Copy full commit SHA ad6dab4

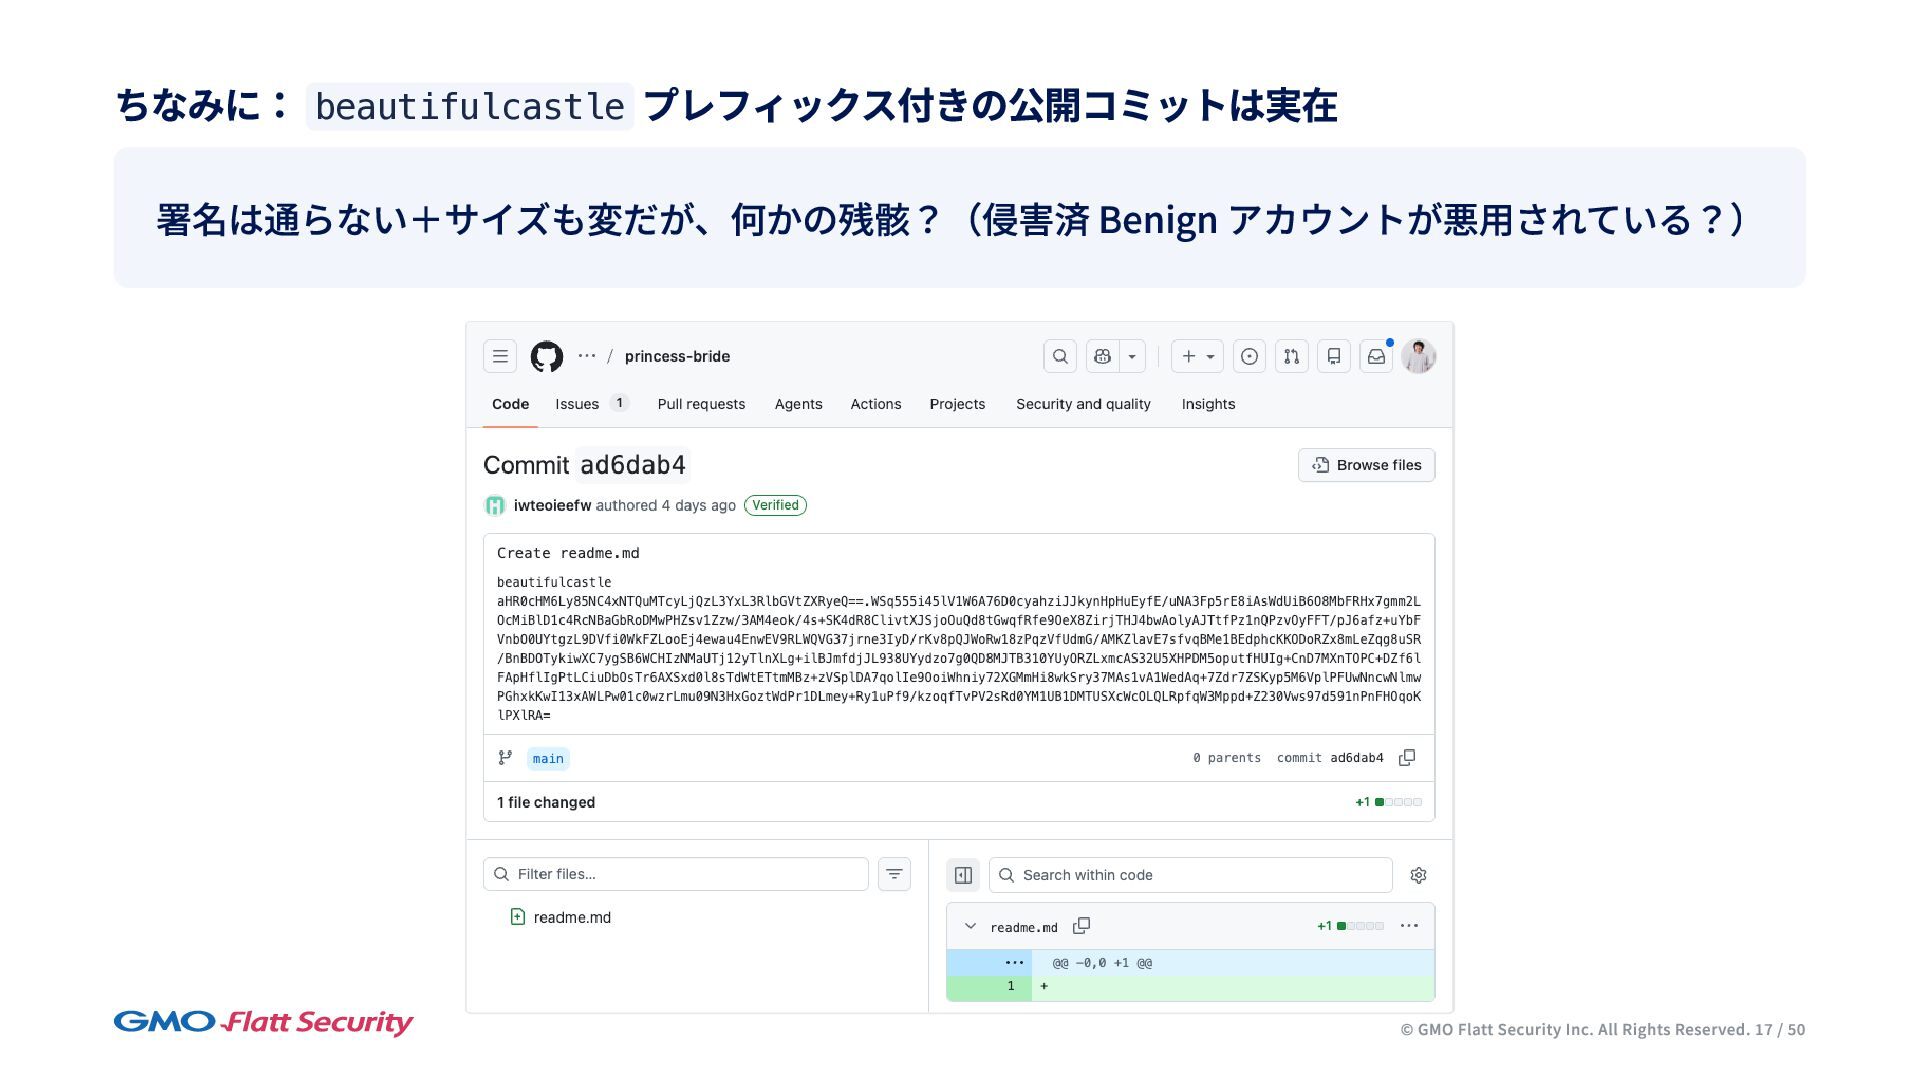[1407, 758]
